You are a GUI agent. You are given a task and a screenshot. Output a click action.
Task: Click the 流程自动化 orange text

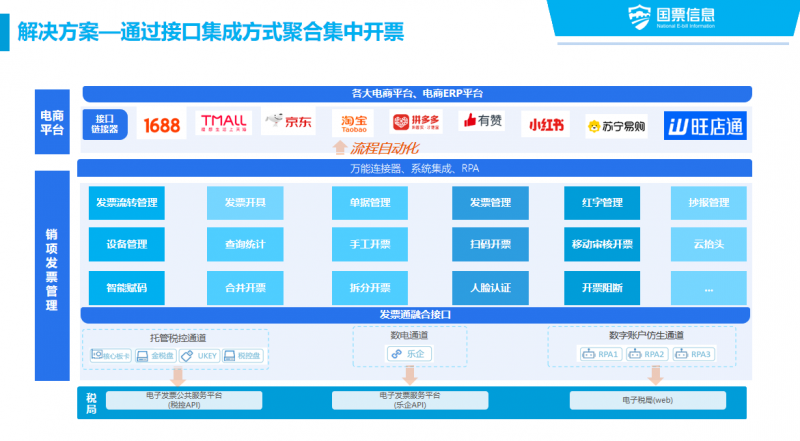point(384,149)
